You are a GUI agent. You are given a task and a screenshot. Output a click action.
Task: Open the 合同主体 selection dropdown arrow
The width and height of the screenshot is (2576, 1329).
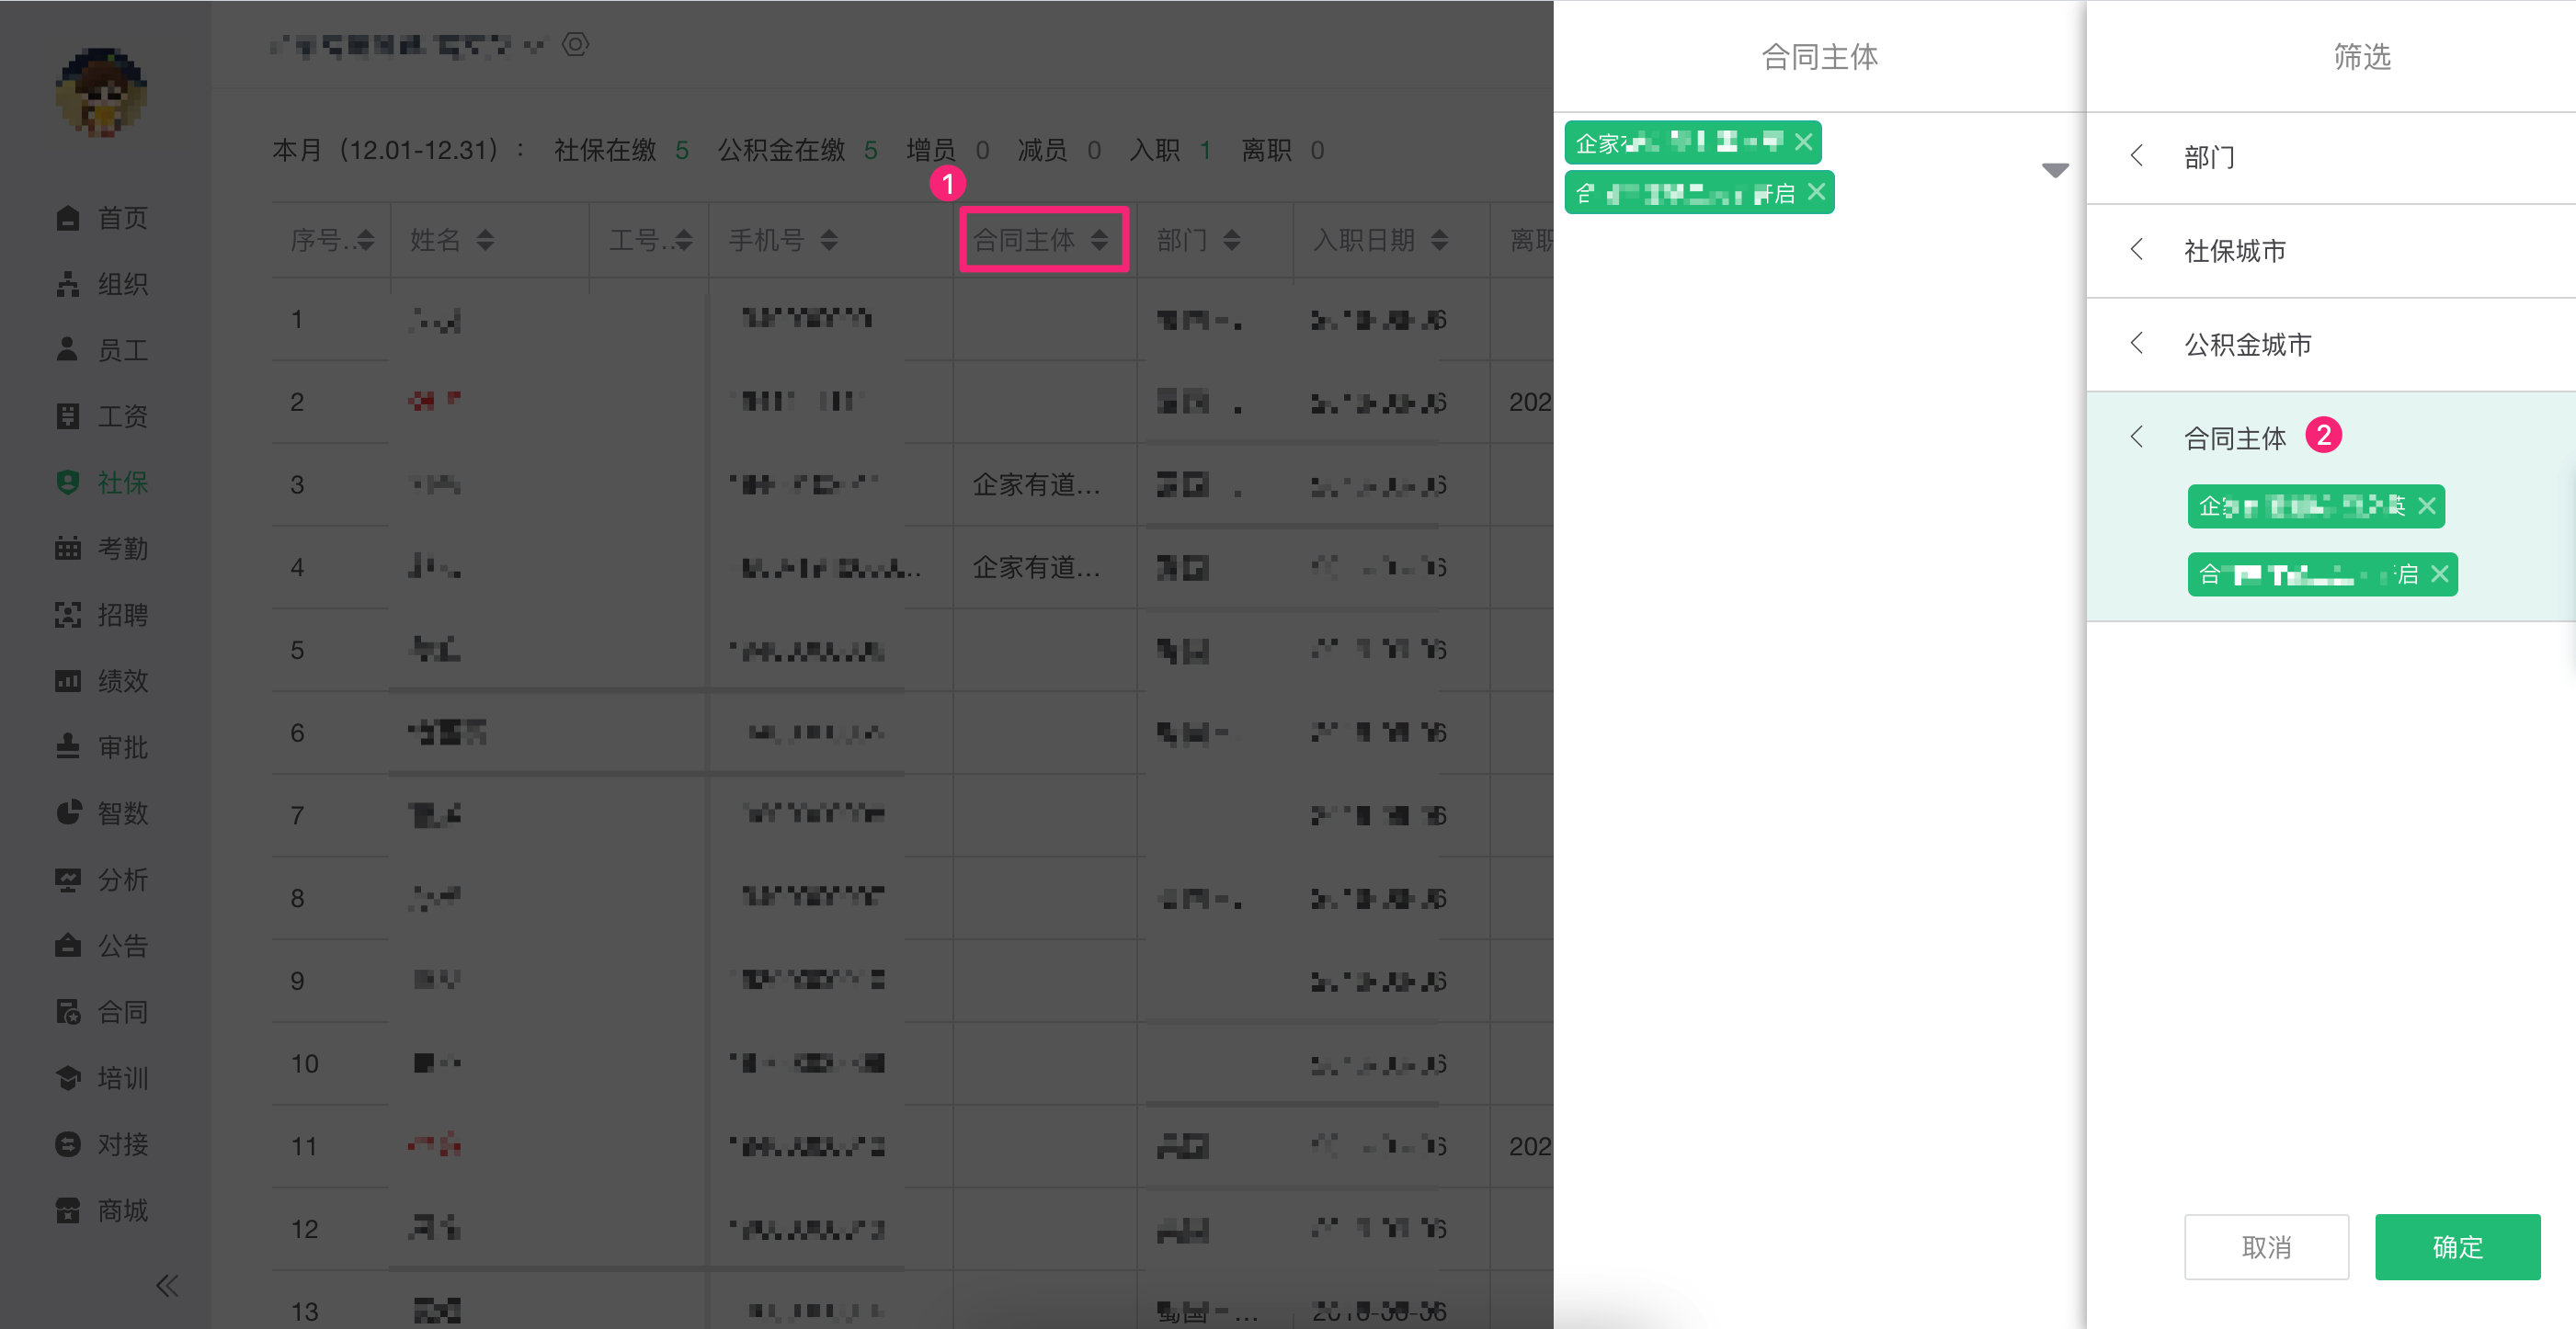2054,170
